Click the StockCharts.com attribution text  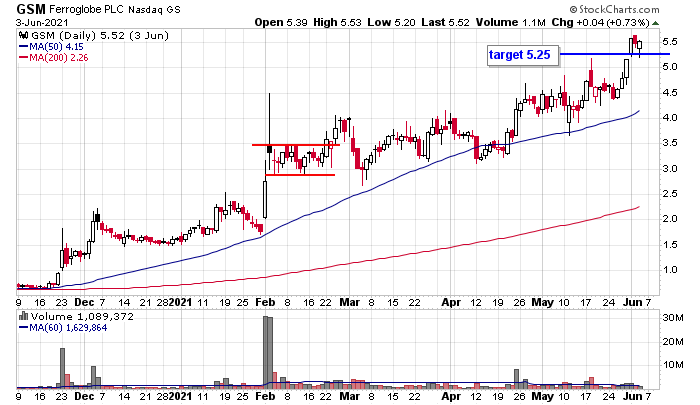[x=614, y=9]
